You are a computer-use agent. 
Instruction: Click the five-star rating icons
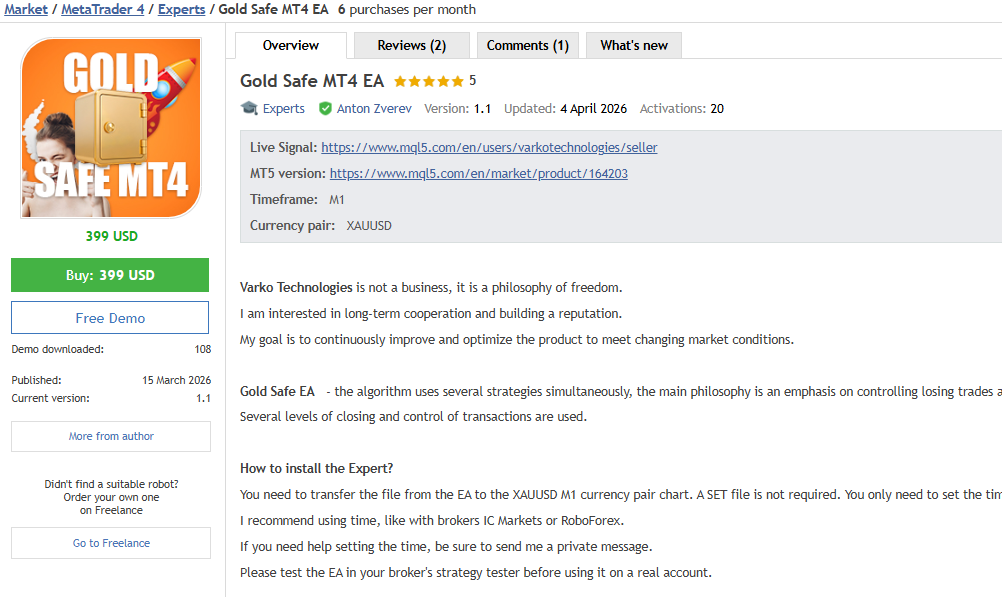(x=429, y=81)
